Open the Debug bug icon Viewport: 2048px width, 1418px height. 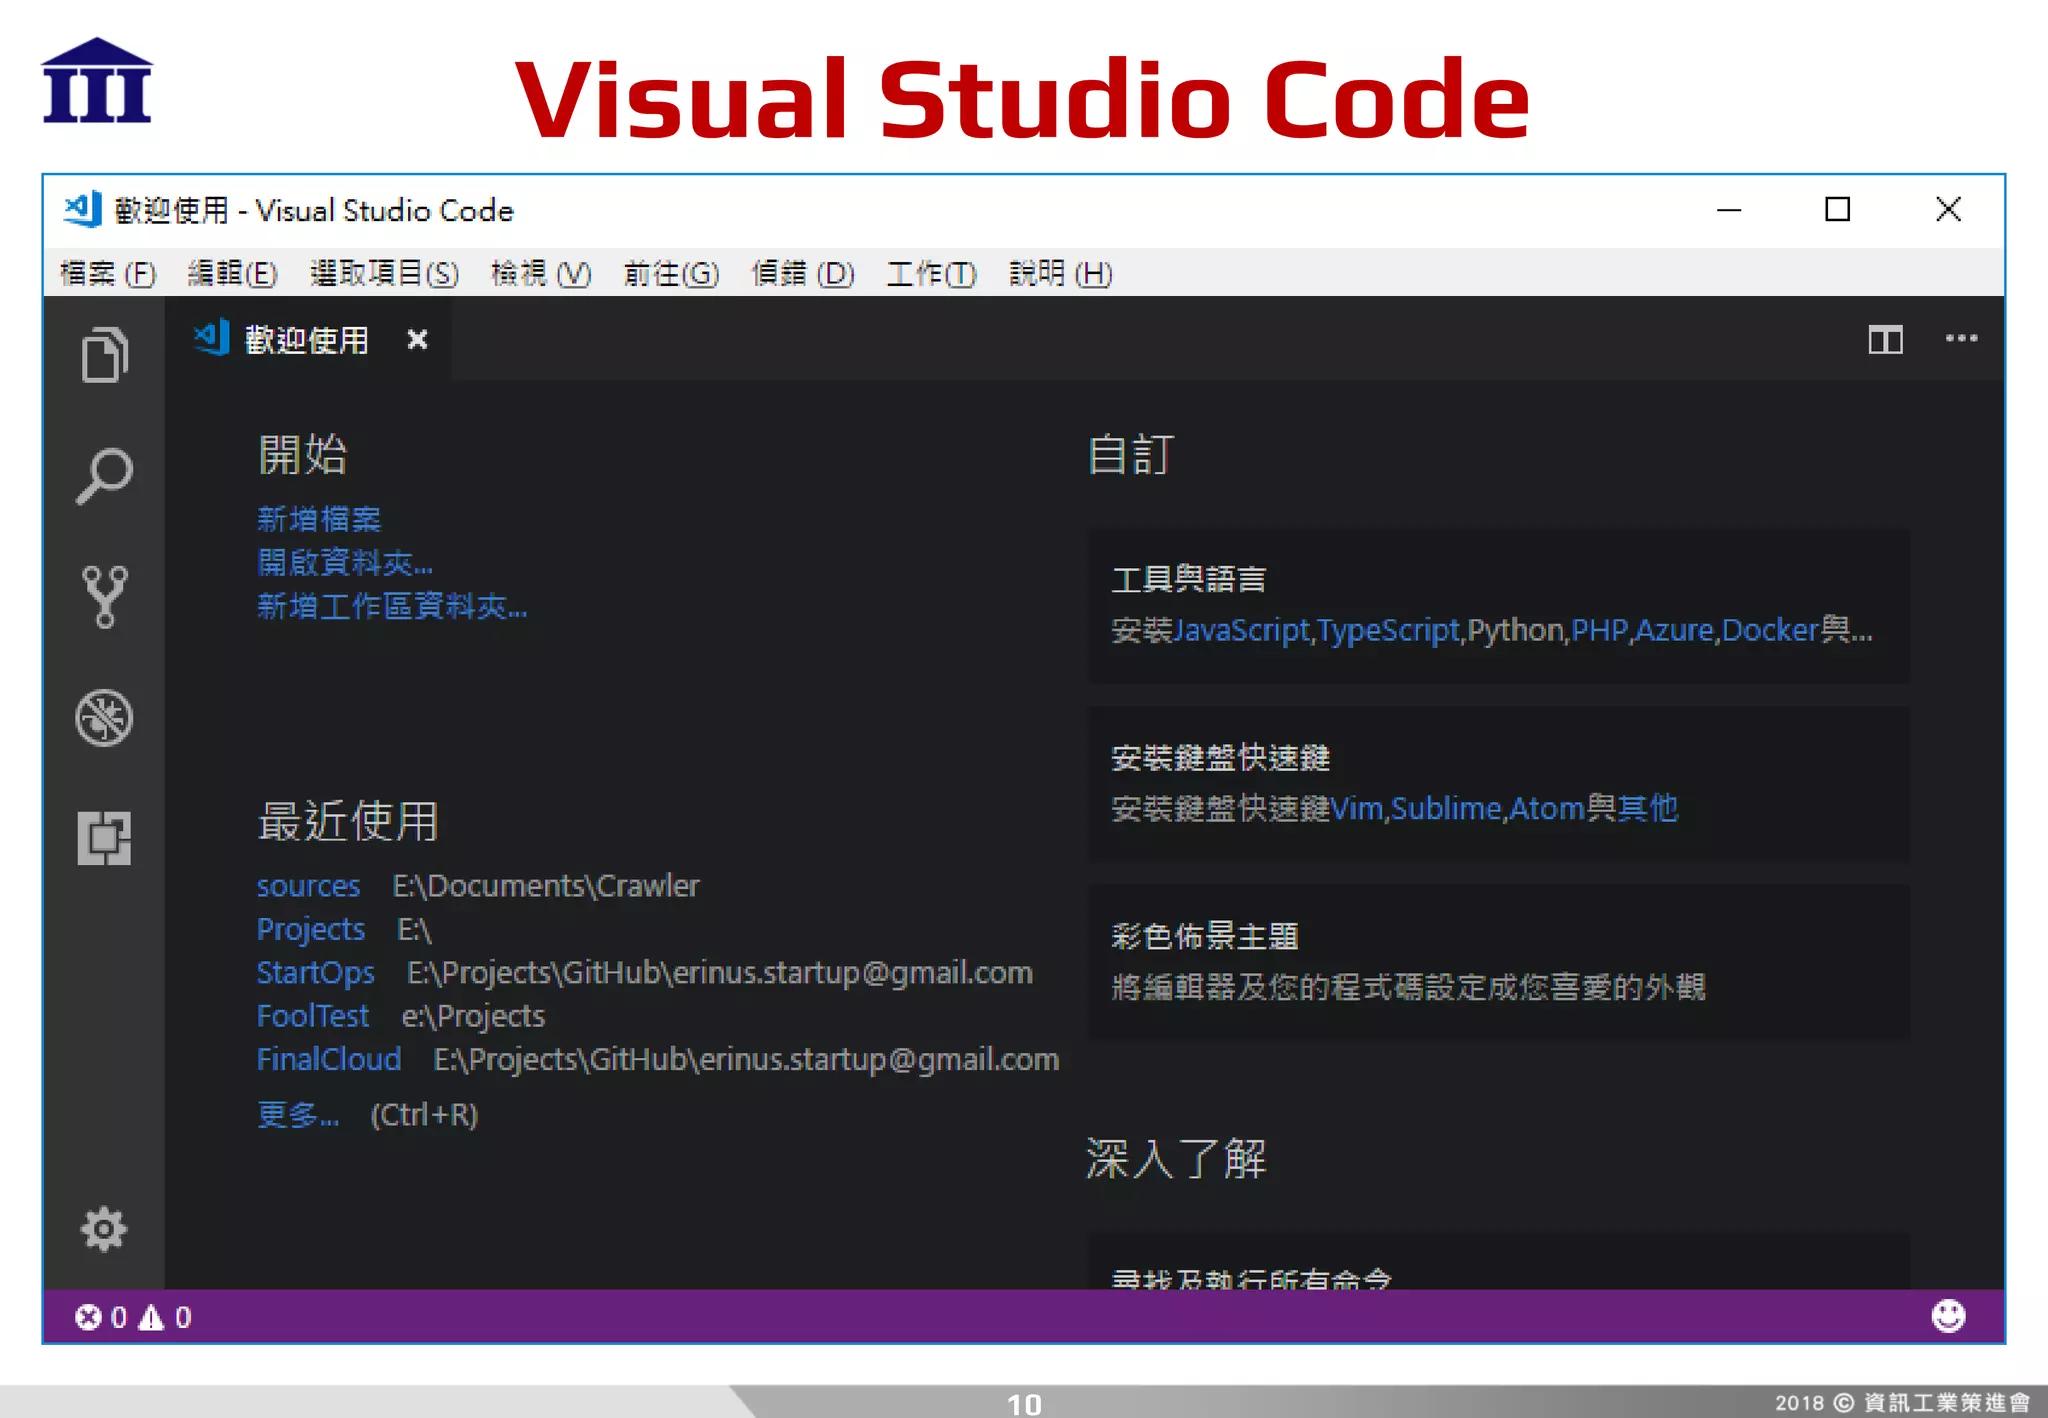click(104, 717)
